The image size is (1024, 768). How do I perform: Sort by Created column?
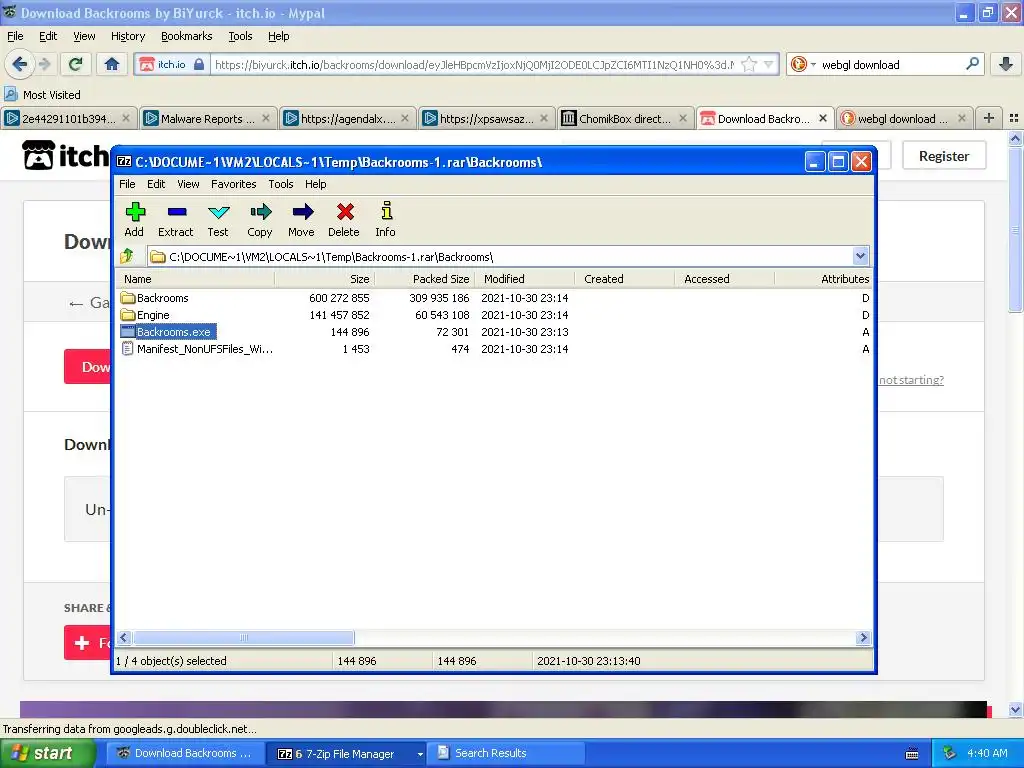tap(625, 279)
